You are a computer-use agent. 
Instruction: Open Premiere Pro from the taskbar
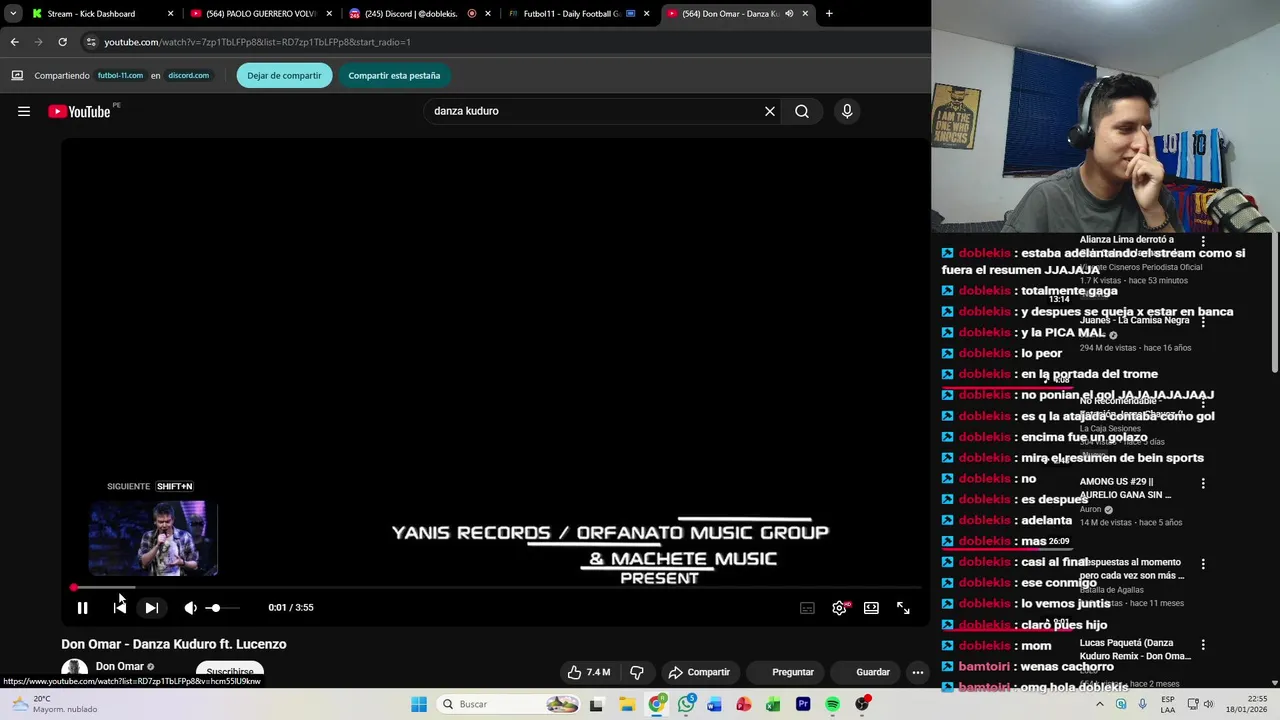[x=803, y=704]
